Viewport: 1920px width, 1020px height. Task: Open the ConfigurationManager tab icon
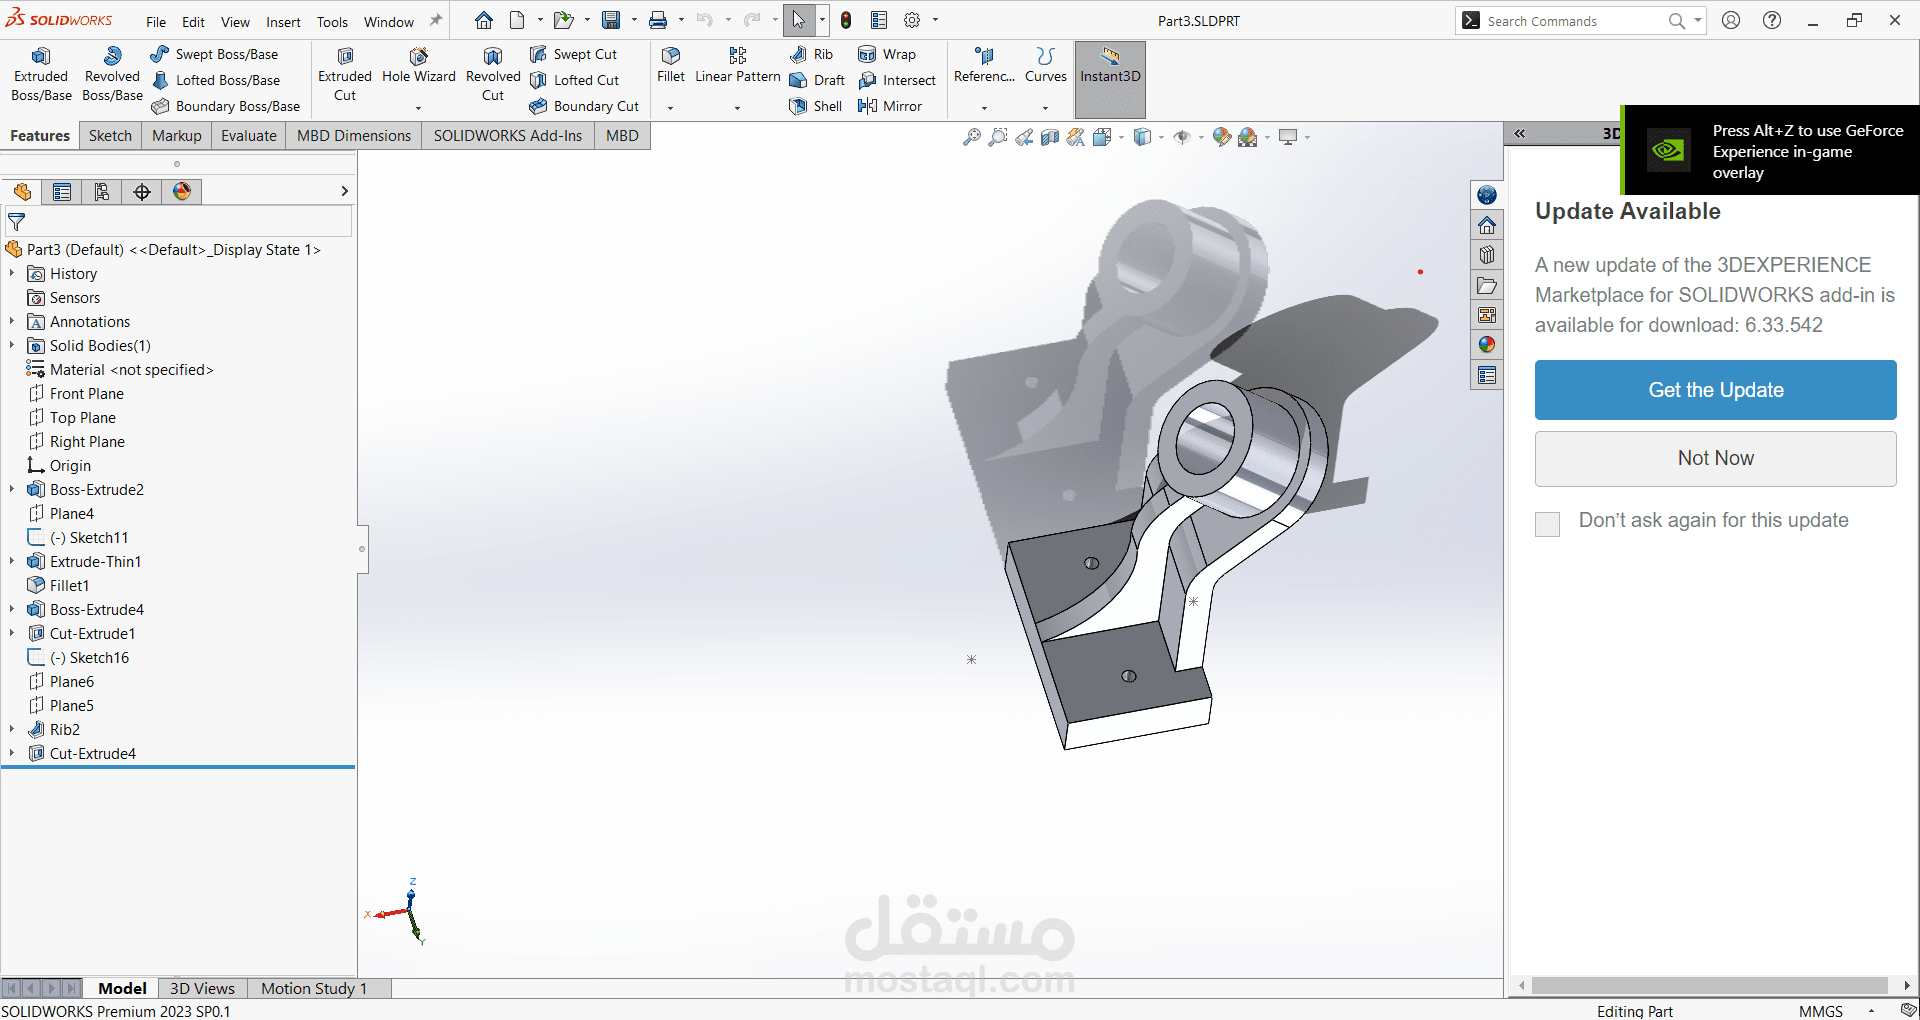point(102,192)
